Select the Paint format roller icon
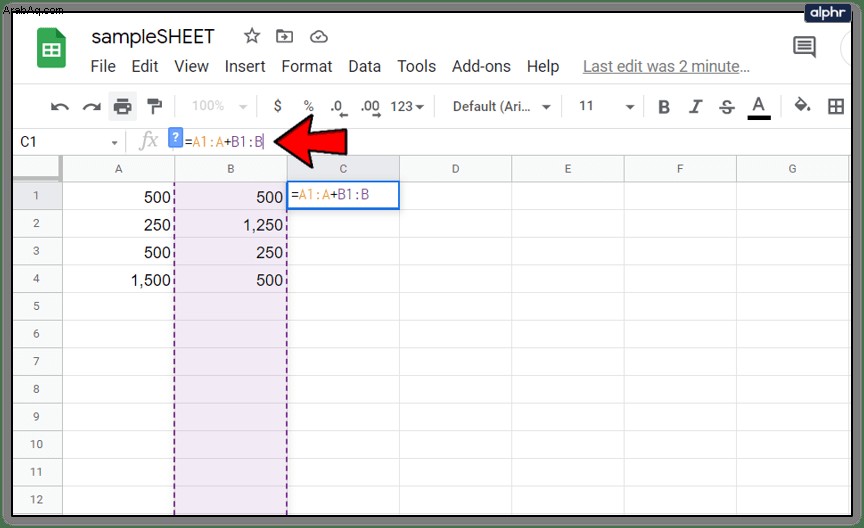 [154, 106]
